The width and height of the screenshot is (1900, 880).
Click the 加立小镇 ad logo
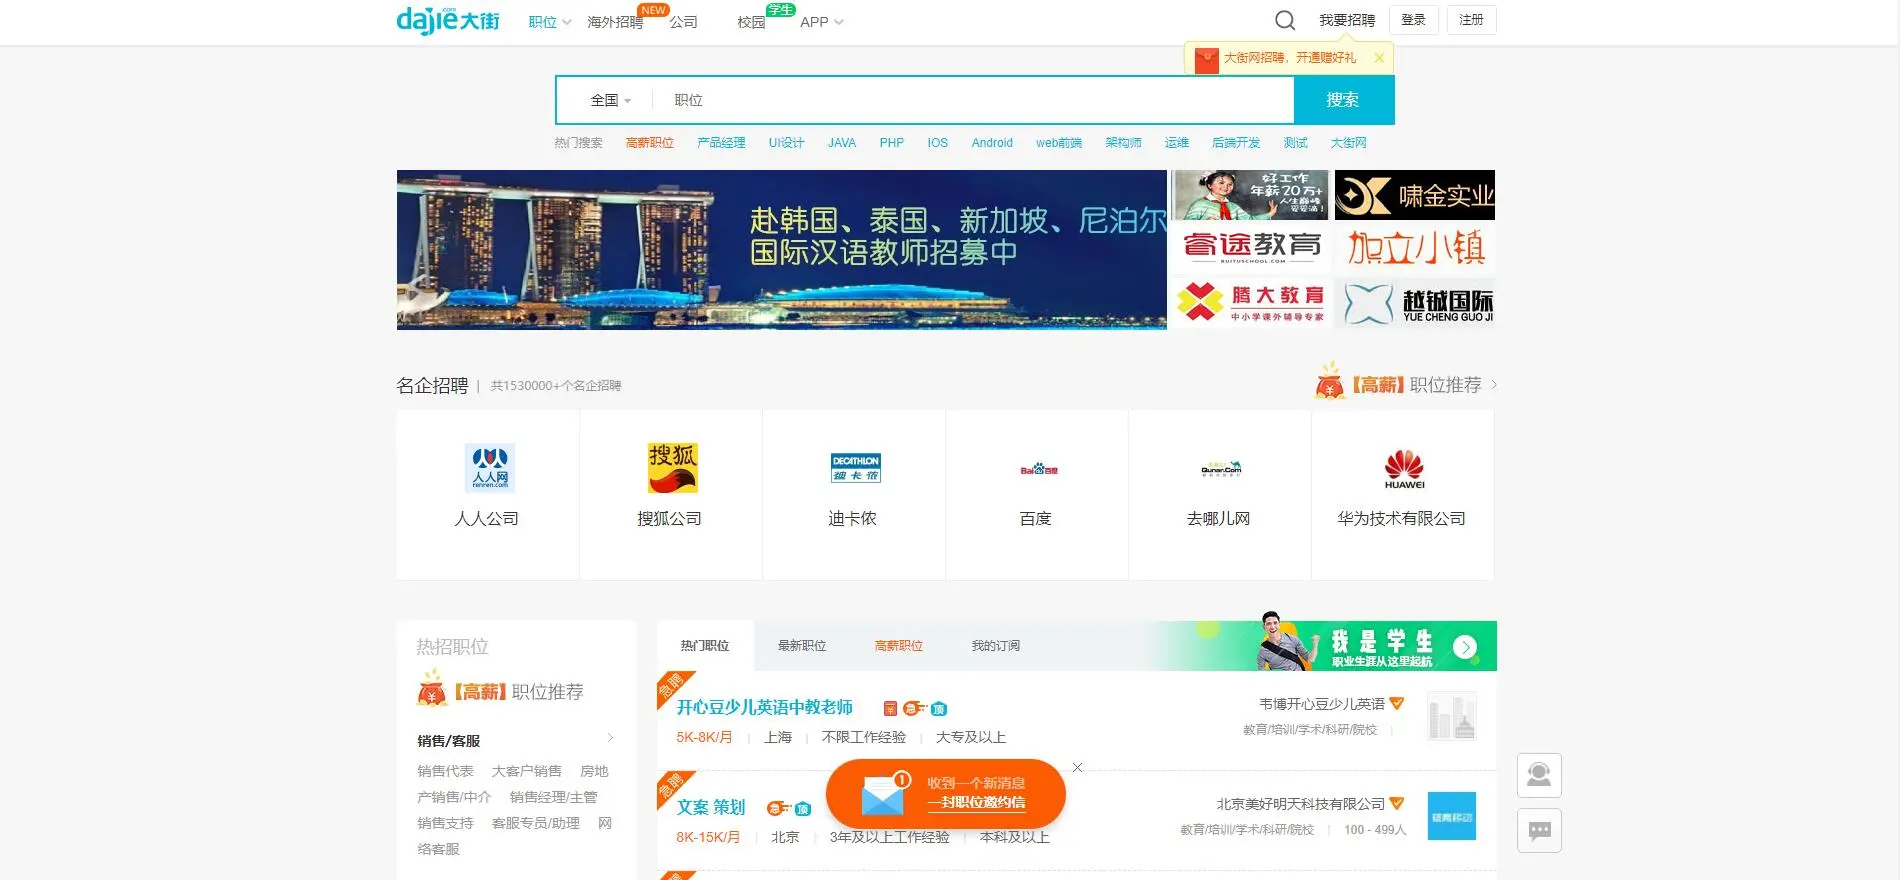pos(1415,248)
